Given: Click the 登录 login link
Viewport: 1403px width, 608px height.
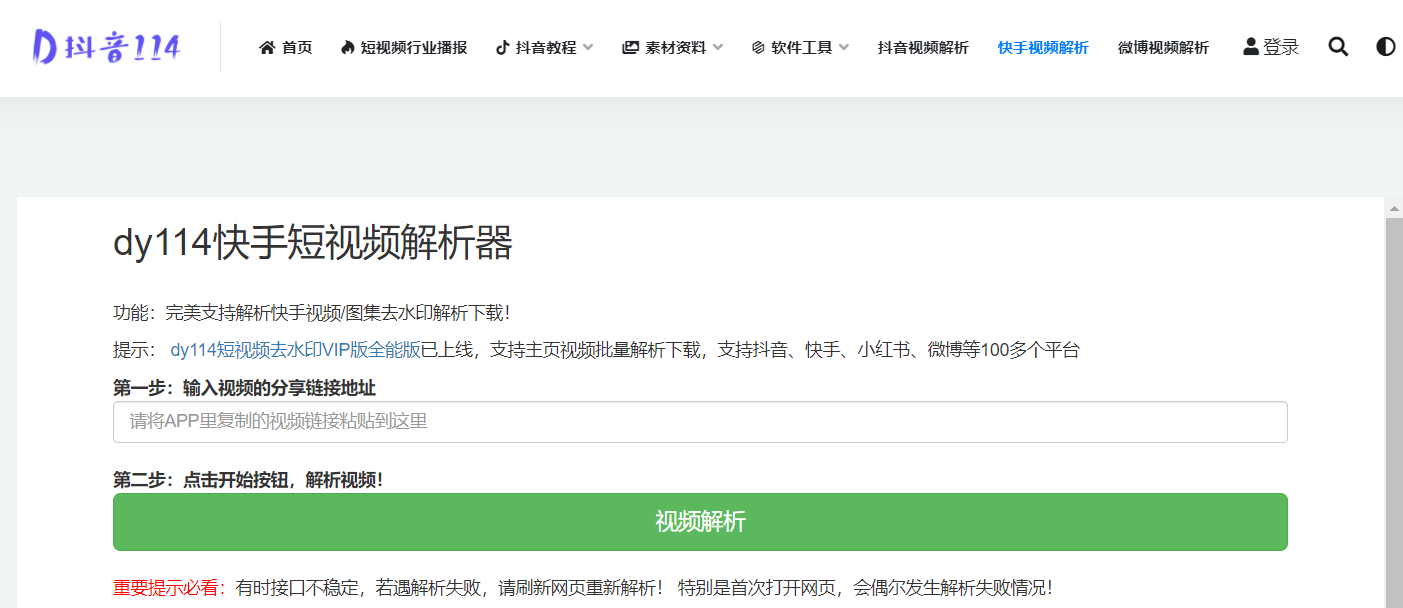Looking at the screenshot, I should [1271, 47].
